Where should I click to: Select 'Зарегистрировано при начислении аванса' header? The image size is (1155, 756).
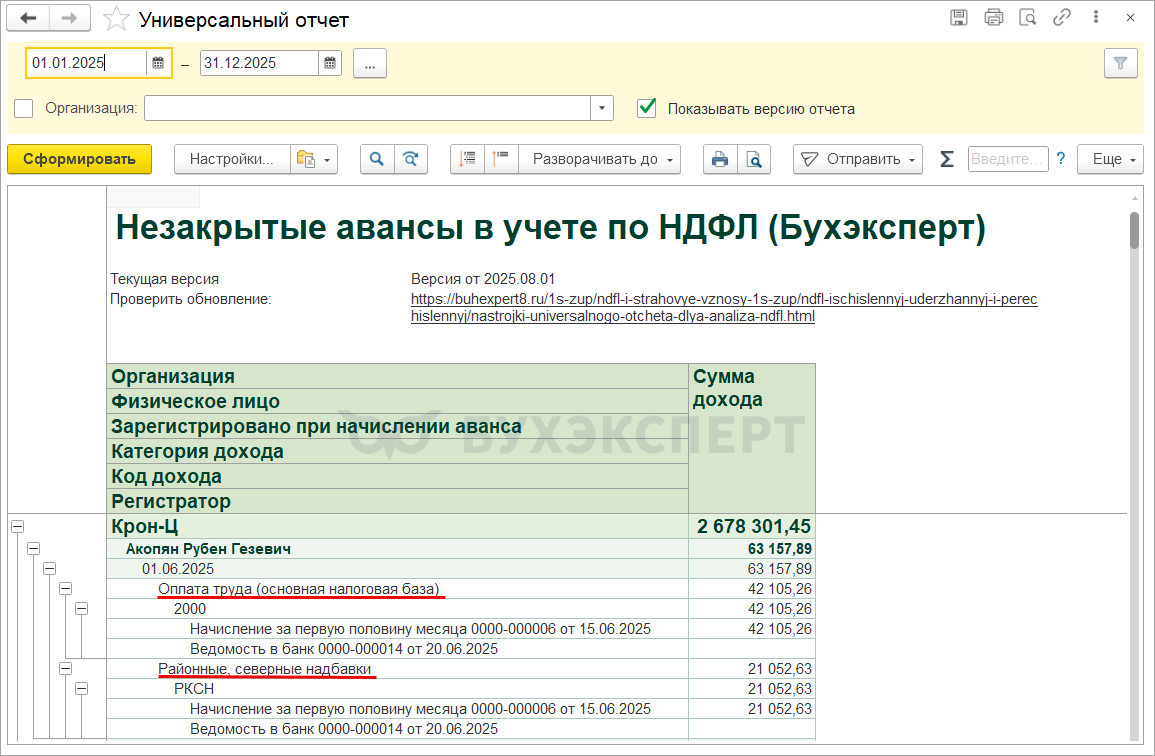398,426
